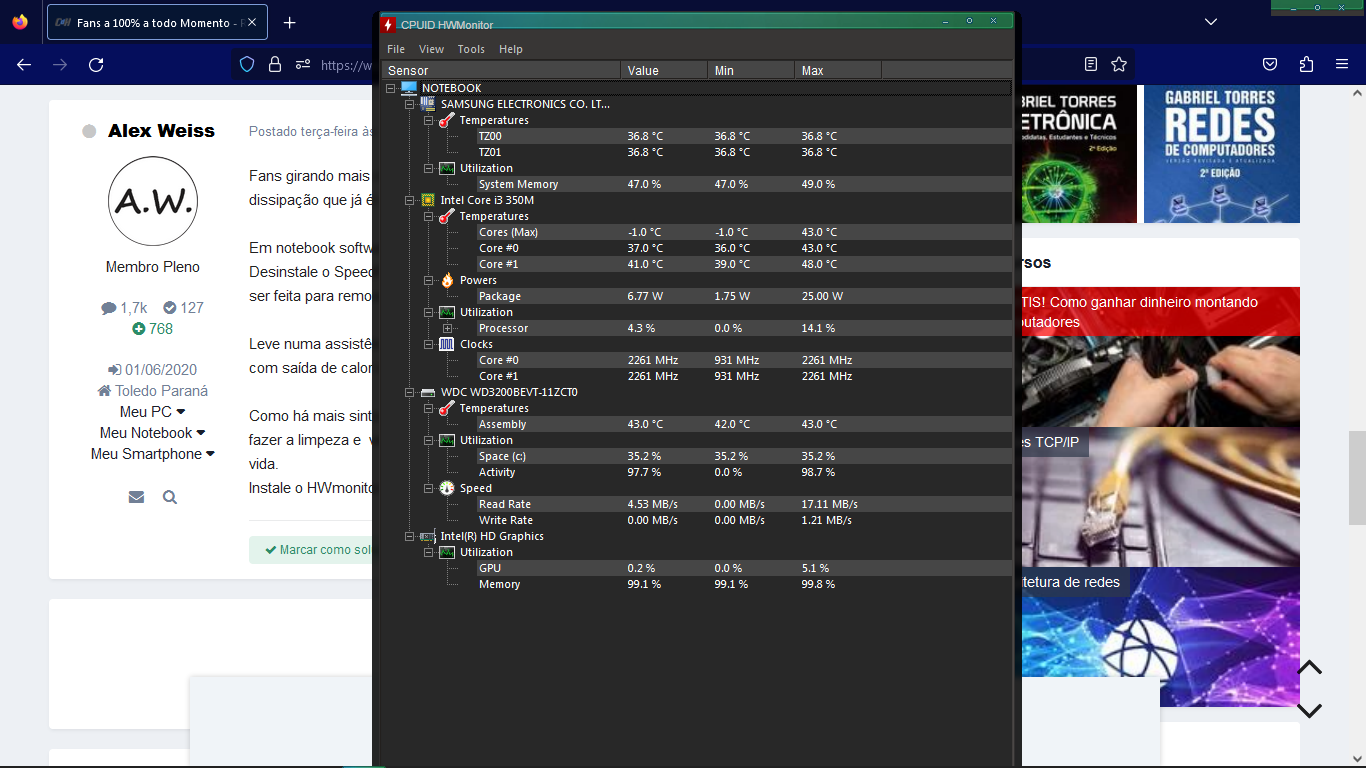Open the list all tabs dropdown
Screen dimensions: 1366x768
(1211, 22)
